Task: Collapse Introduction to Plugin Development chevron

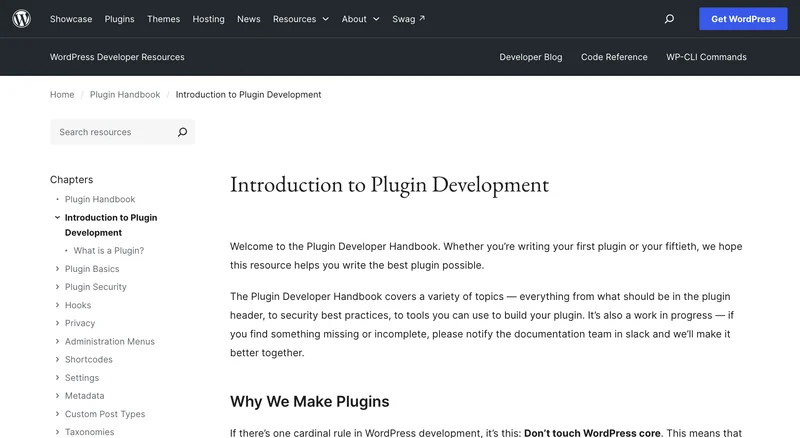Action: point(57,217)
